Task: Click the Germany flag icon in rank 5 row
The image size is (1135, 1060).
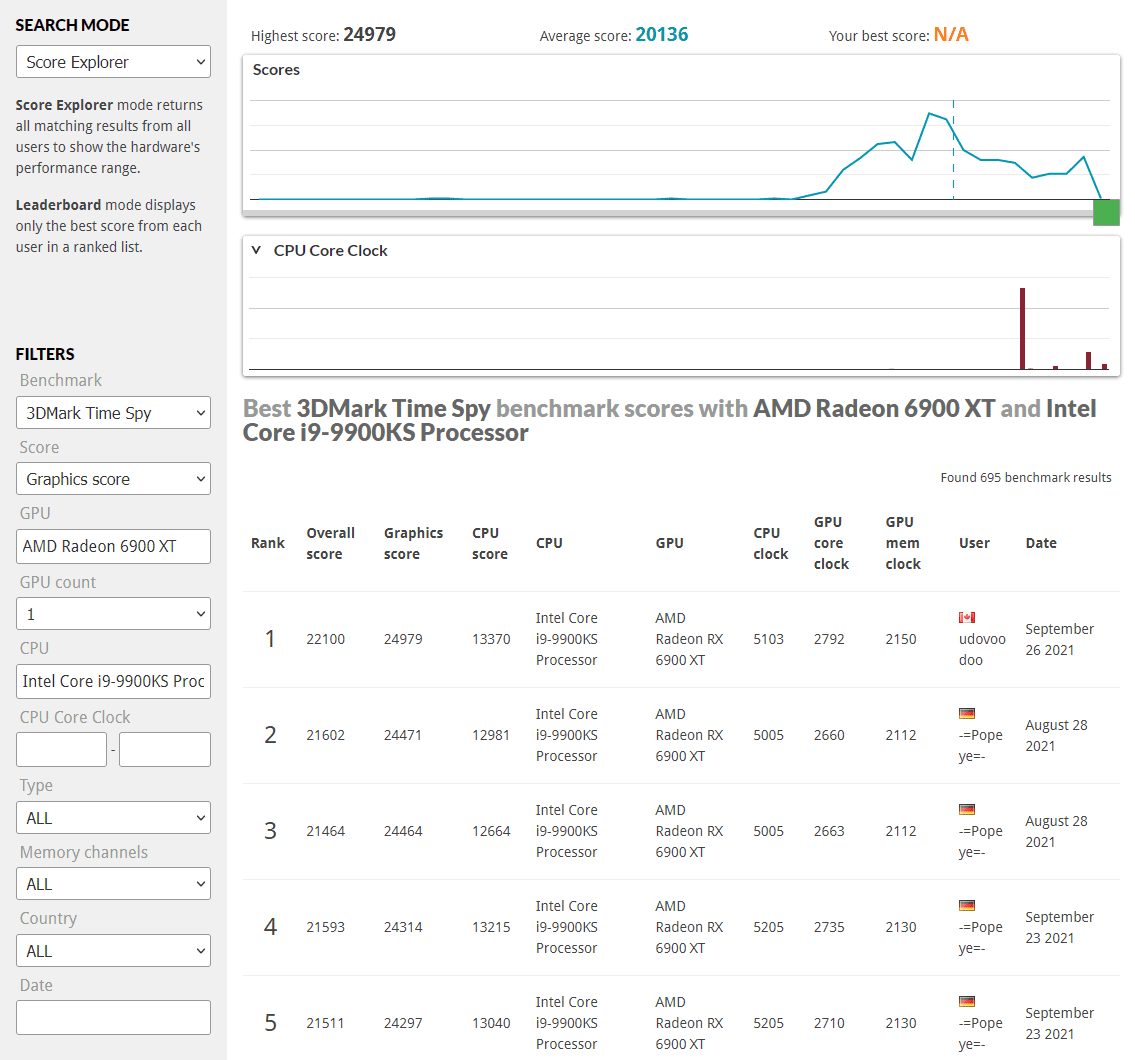Action: [x=967, y=1002]
